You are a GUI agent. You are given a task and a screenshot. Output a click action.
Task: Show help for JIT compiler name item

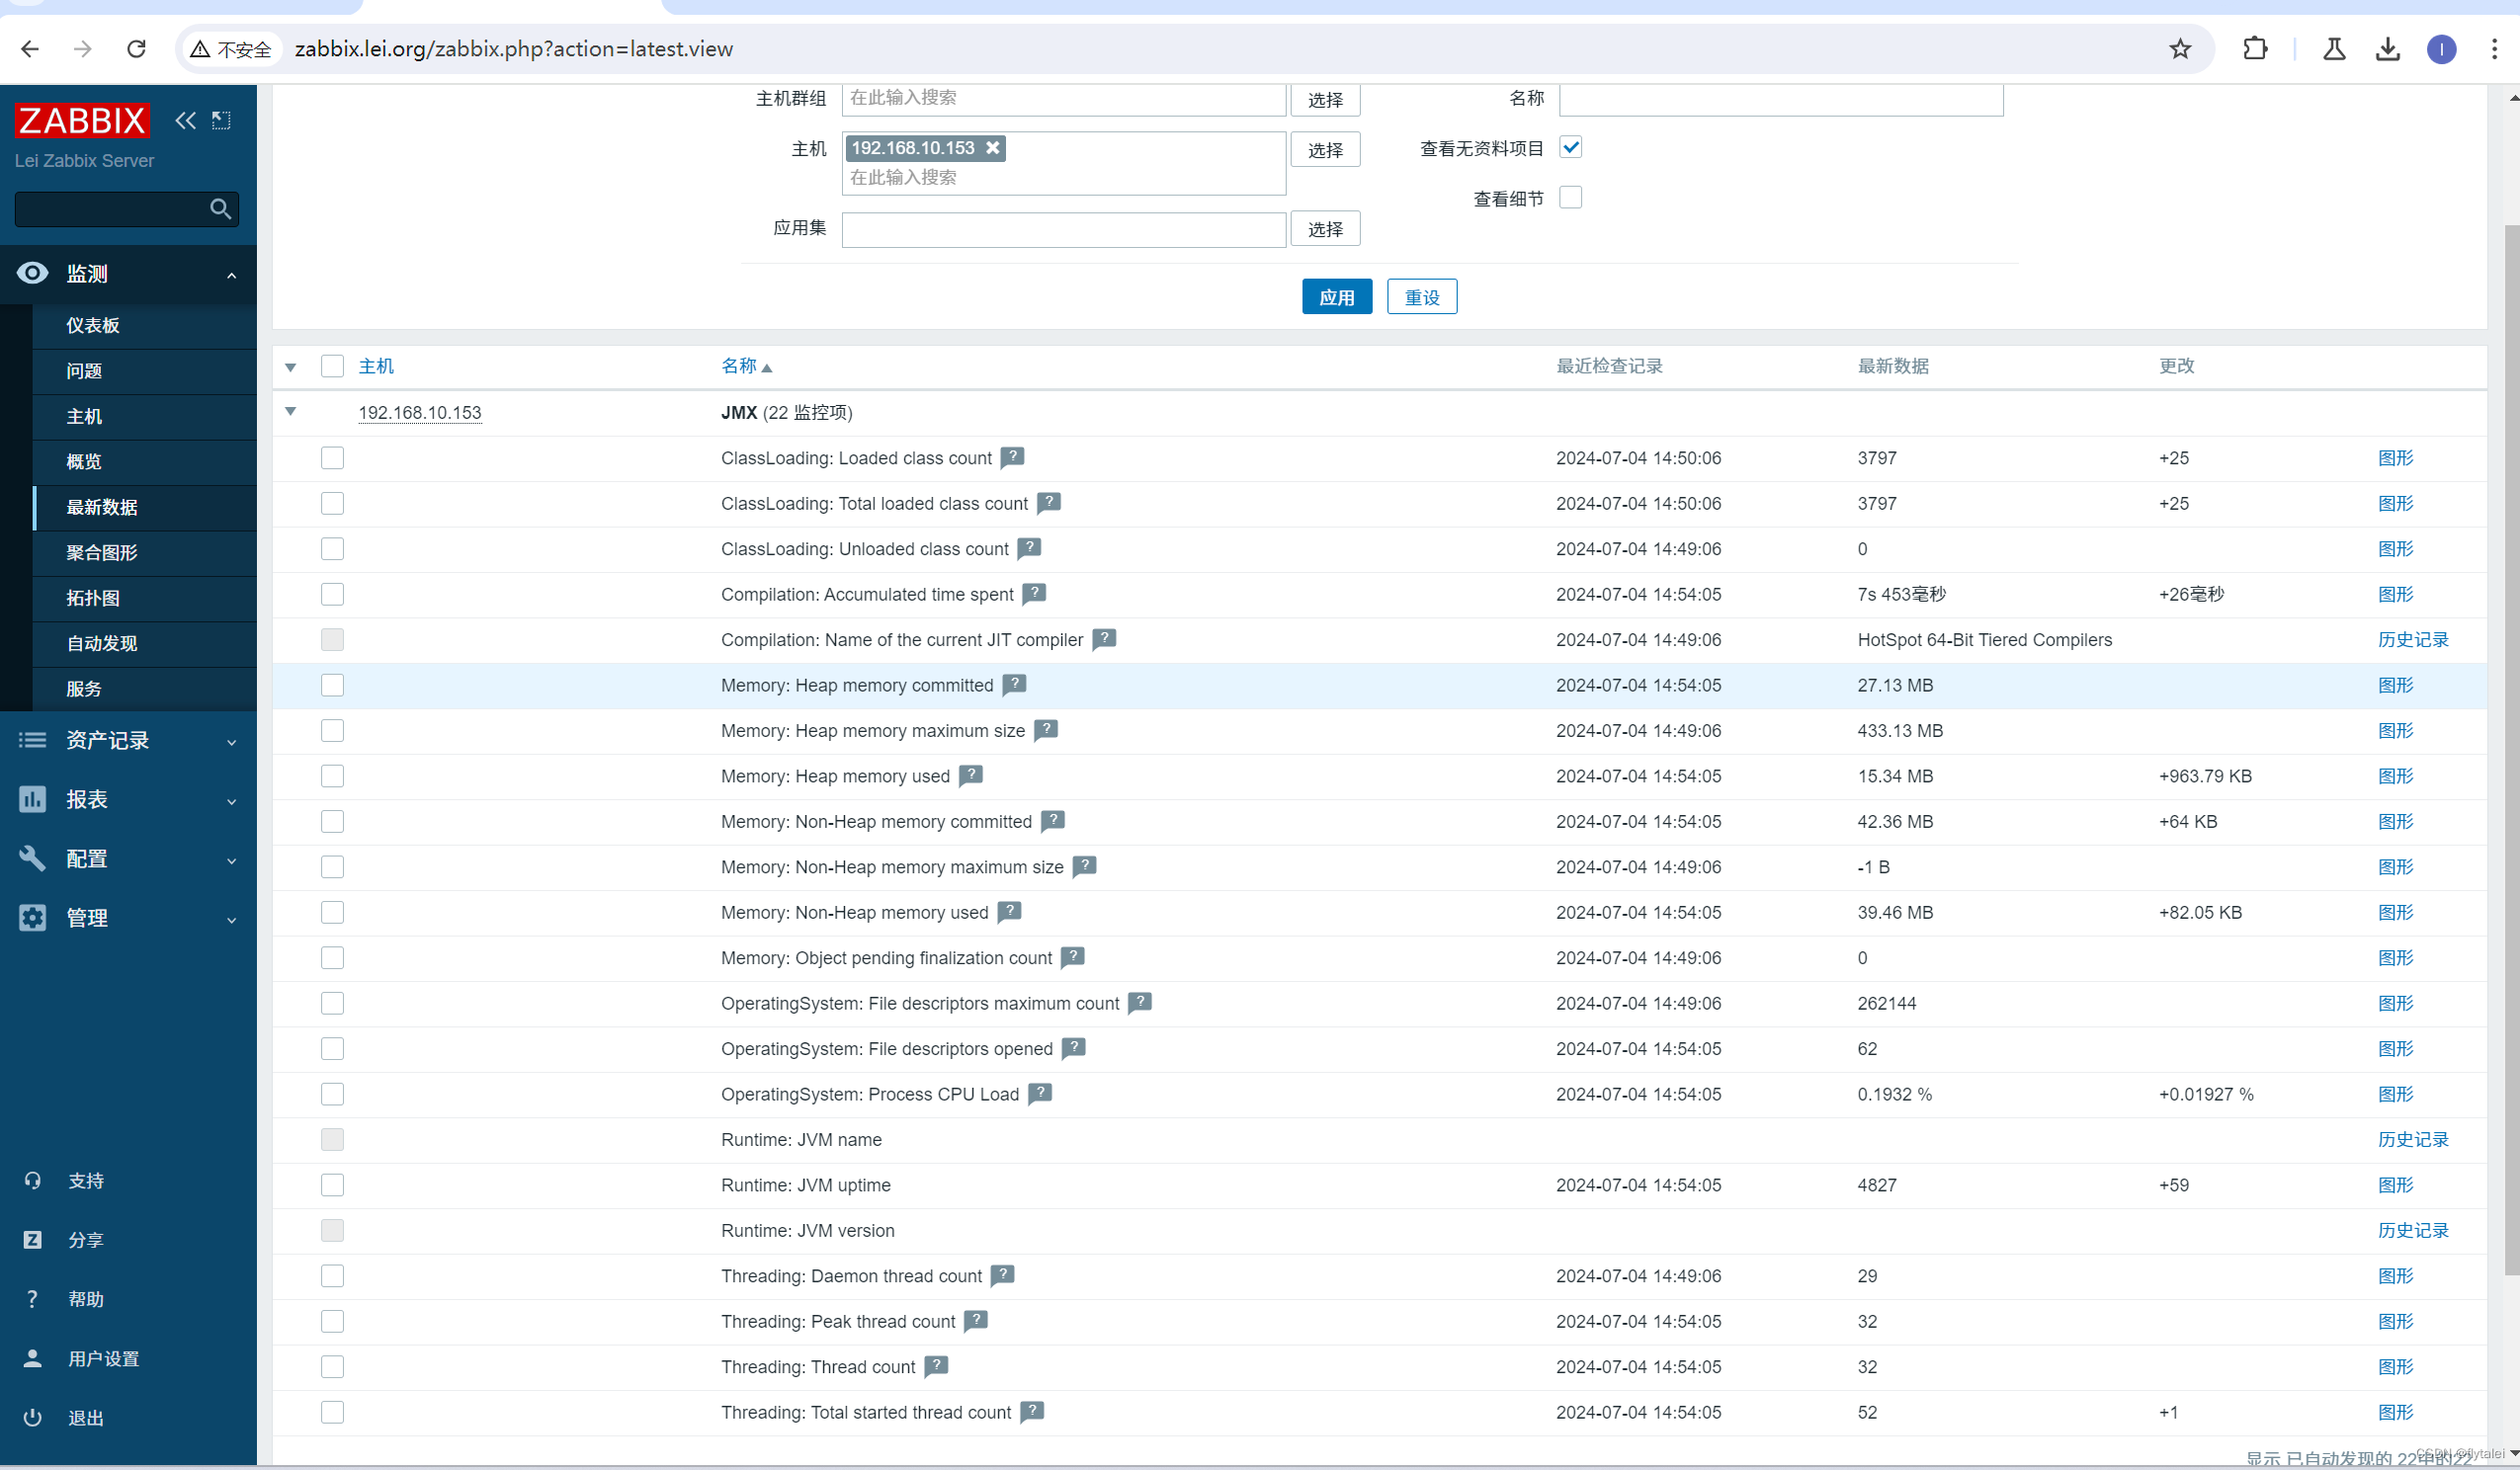(1104, 639)
